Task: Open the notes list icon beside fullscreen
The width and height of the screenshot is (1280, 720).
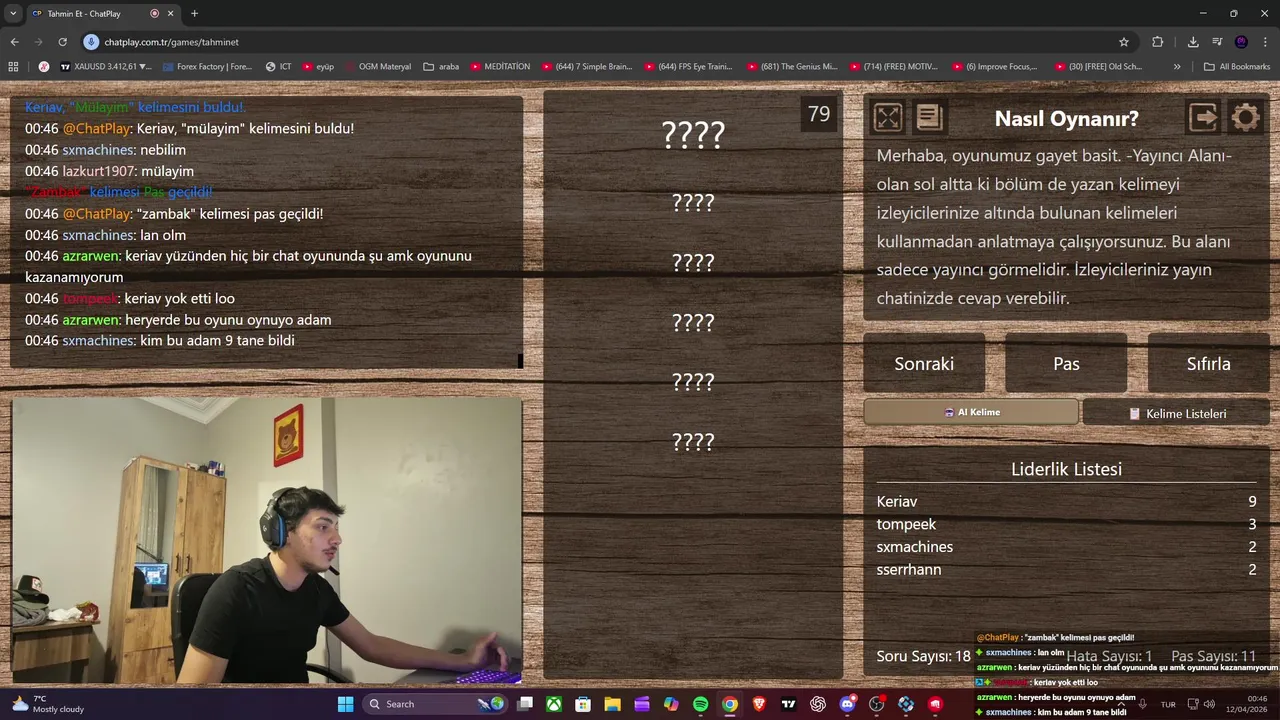Action: point(929,118)
